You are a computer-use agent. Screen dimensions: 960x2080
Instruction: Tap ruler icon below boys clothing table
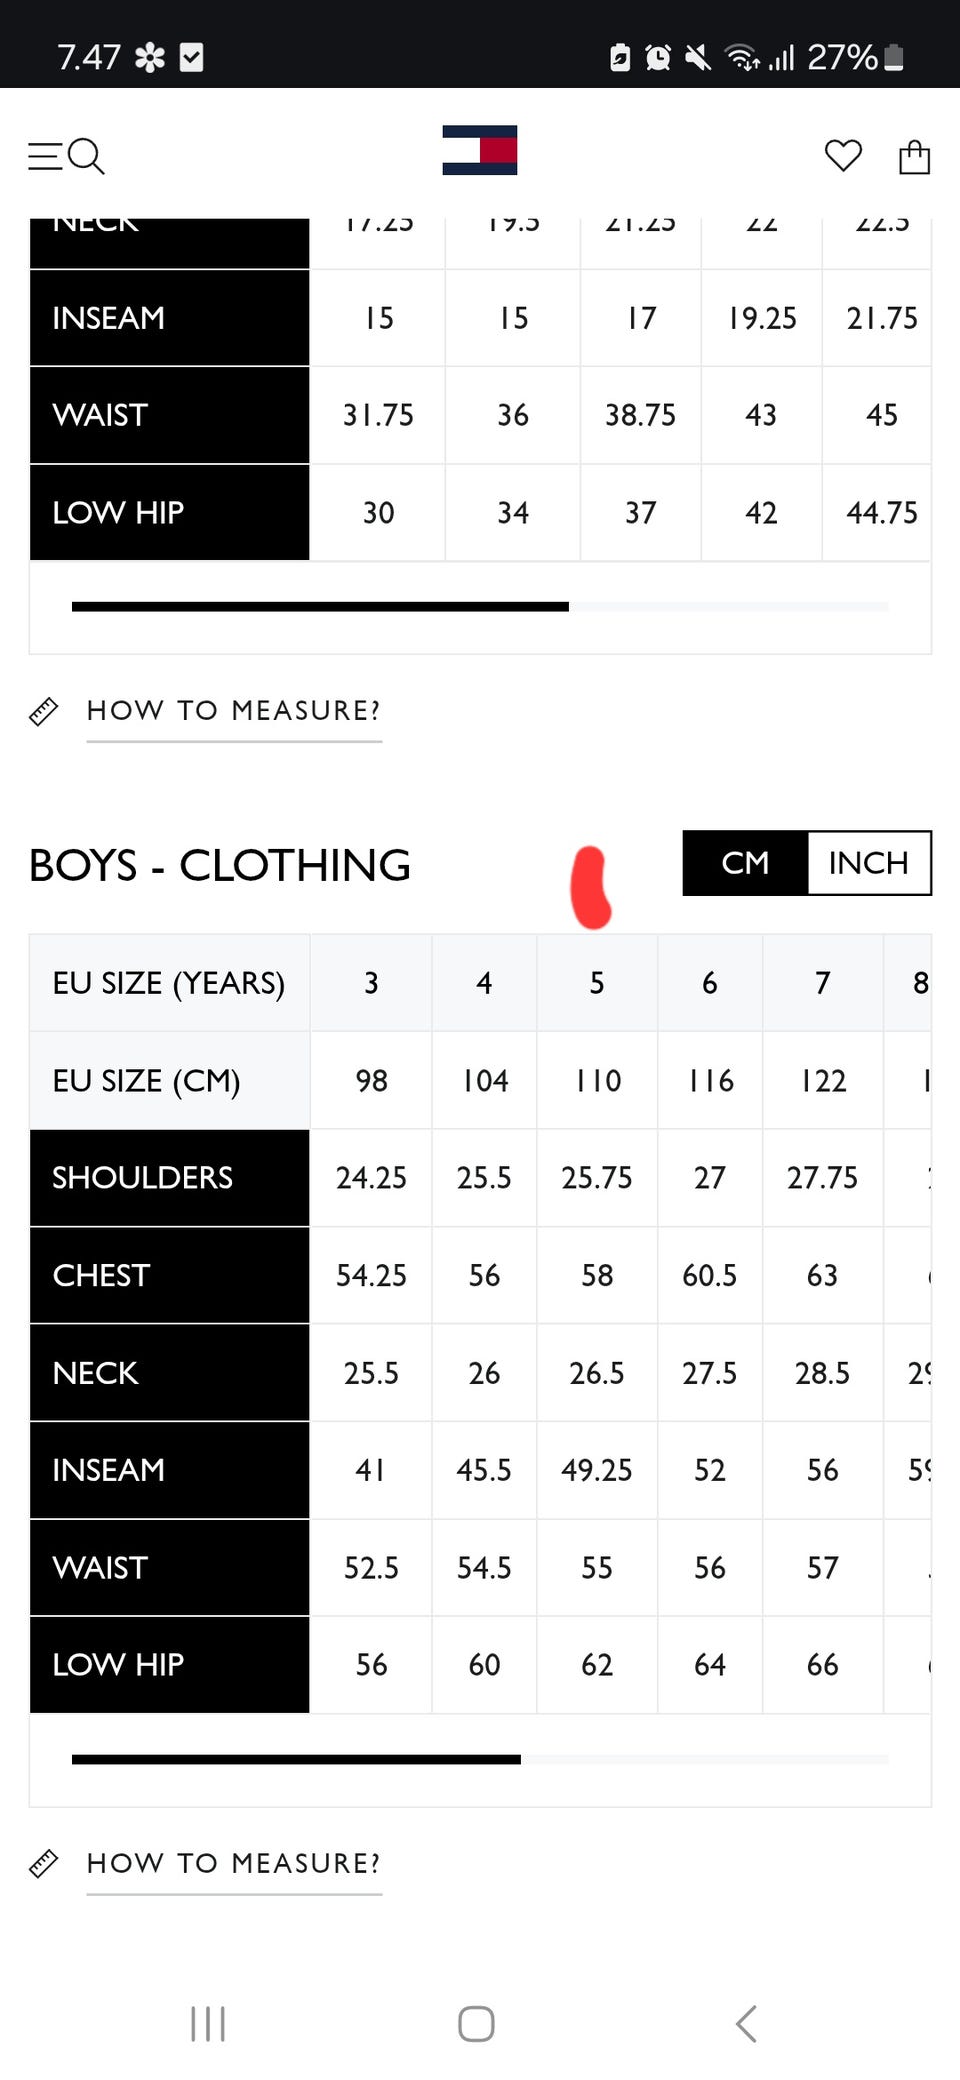pyautogui.click(x=44, y=1864)
